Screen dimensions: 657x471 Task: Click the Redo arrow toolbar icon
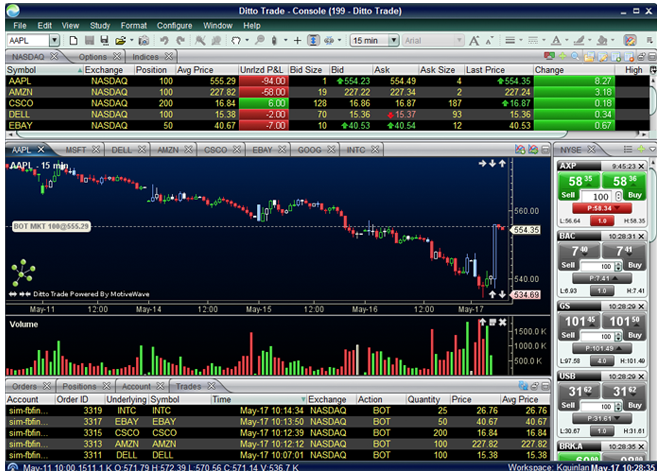point(181,40)
